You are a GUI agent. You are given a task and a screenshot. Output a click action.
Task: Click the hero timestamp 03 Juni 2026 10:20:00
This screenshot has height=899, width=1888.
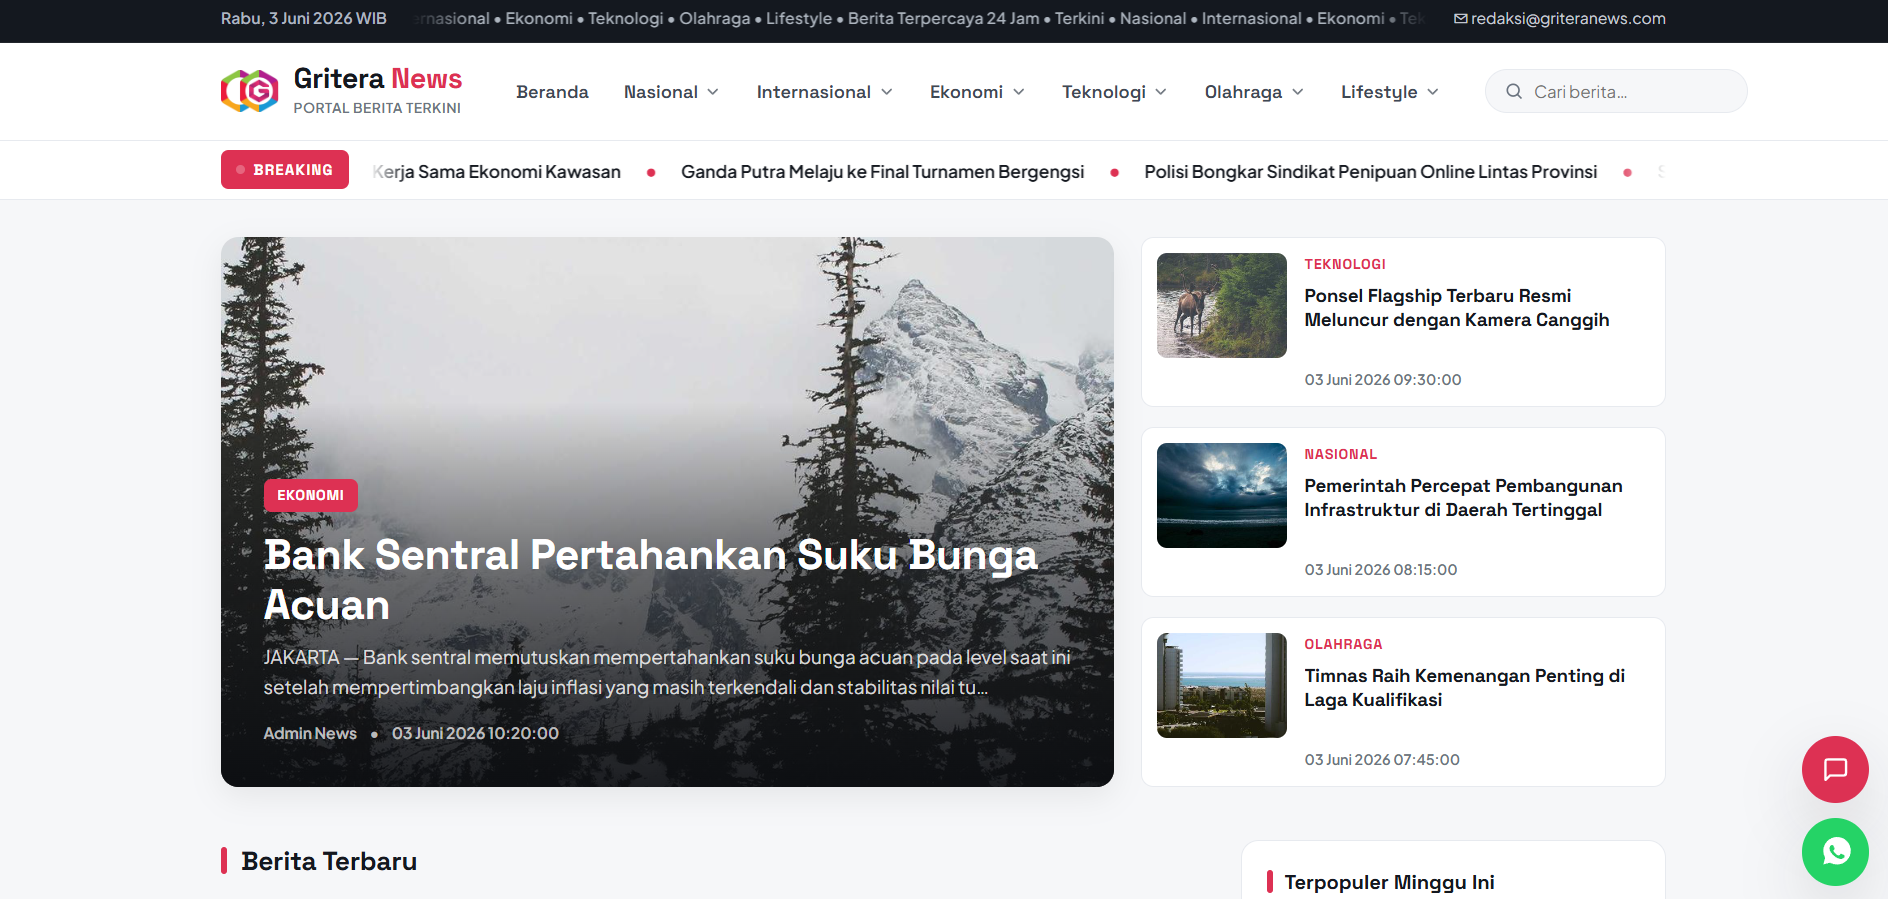[475, 733]
